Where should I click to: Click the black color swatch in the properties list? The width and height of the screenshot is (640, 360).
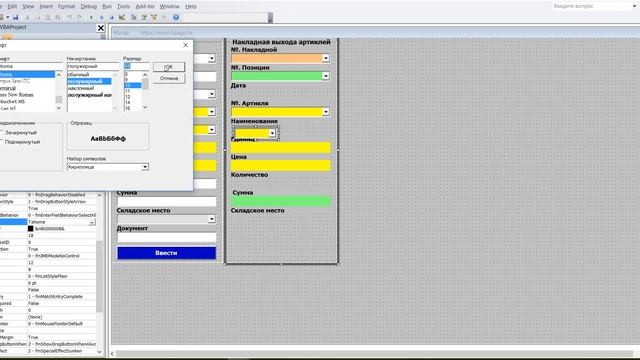pyautogui.click(x=31, y=229)
